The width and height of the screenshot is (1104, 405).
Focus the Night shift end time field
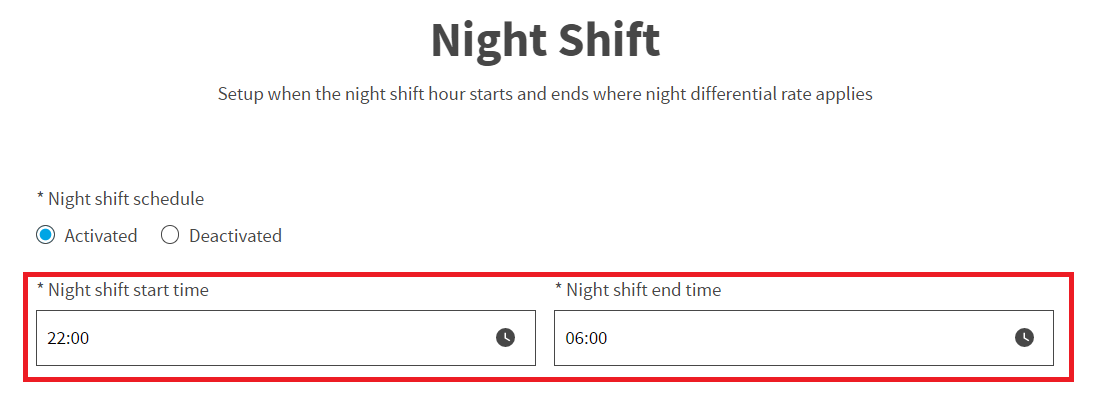pos(804,338)
